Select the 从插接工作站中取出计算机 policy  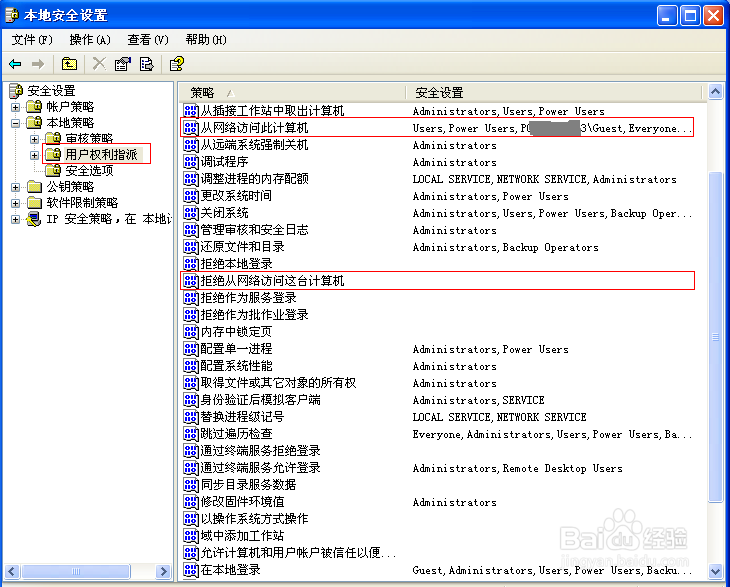(272, 111)
